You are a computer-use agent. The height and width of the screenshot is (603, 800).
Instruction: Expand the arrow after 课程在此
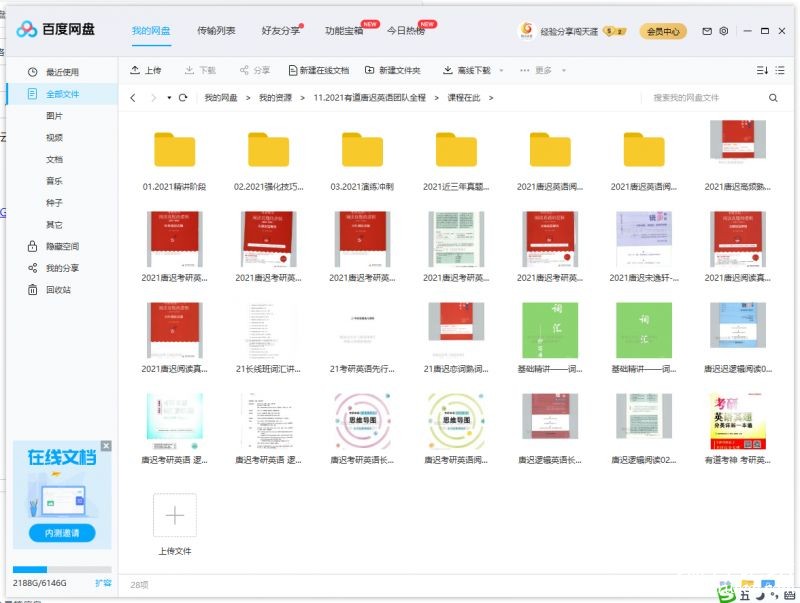[491, 97]
